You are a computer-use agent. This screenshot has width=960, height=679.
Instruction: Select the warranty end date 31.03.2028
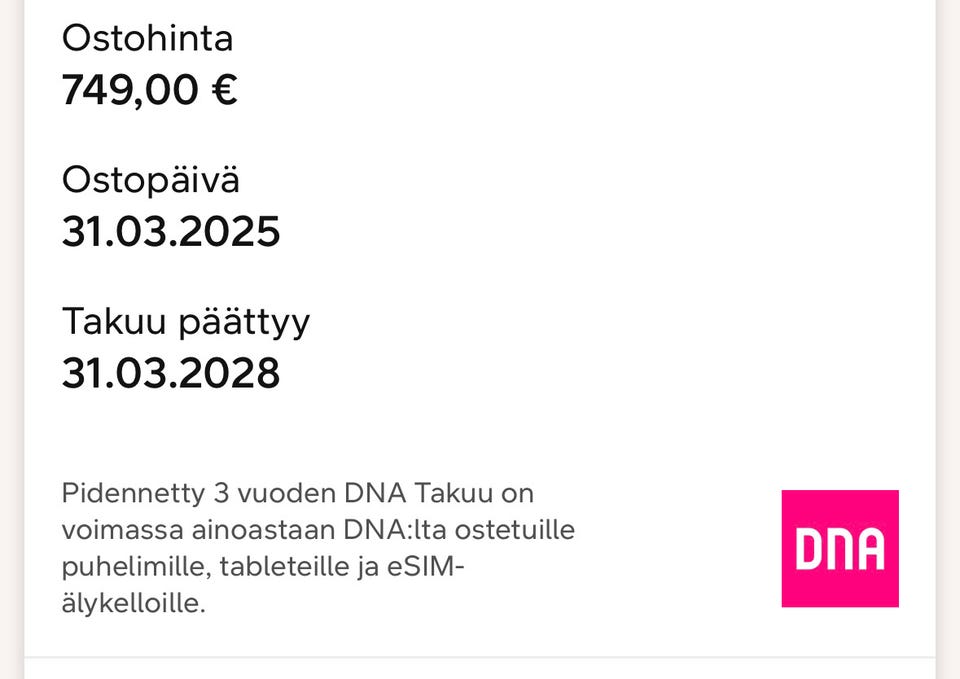pos(171,374)
